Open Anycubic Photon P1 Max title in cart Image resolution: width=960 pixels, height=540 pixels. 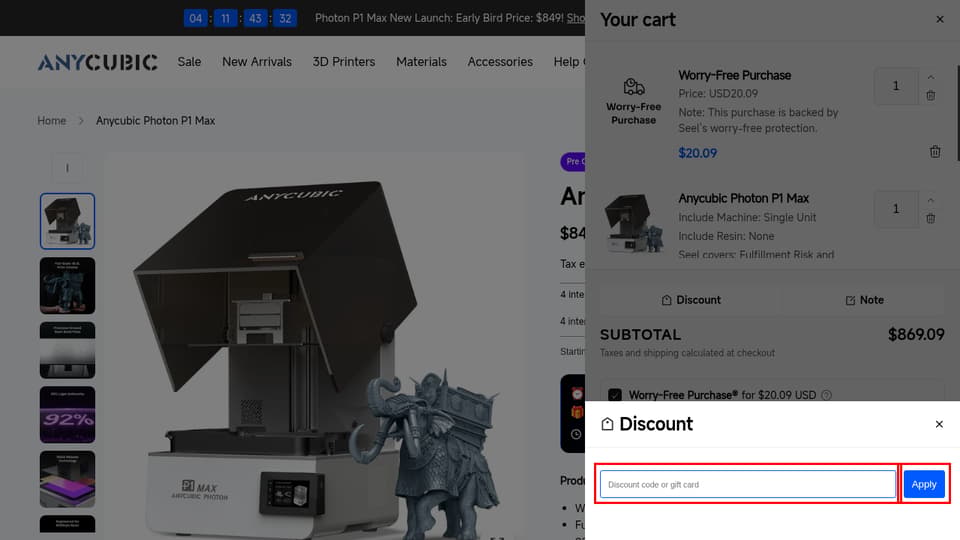coord(743,198)
